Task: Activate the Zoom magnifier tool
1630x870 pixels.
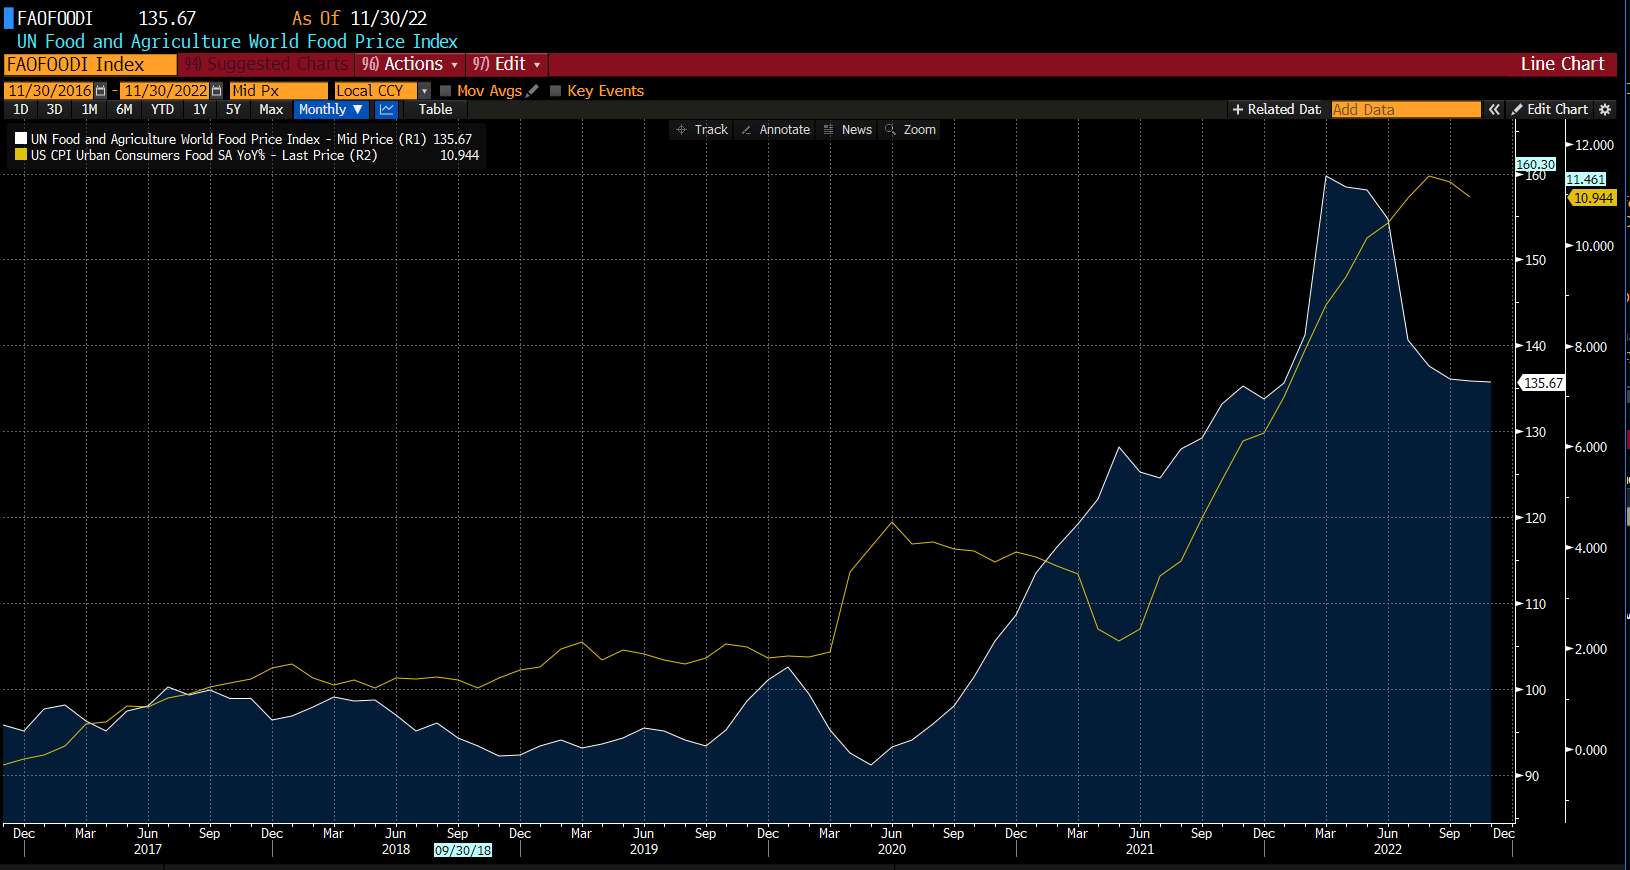Action: click(x=910, y=130)
